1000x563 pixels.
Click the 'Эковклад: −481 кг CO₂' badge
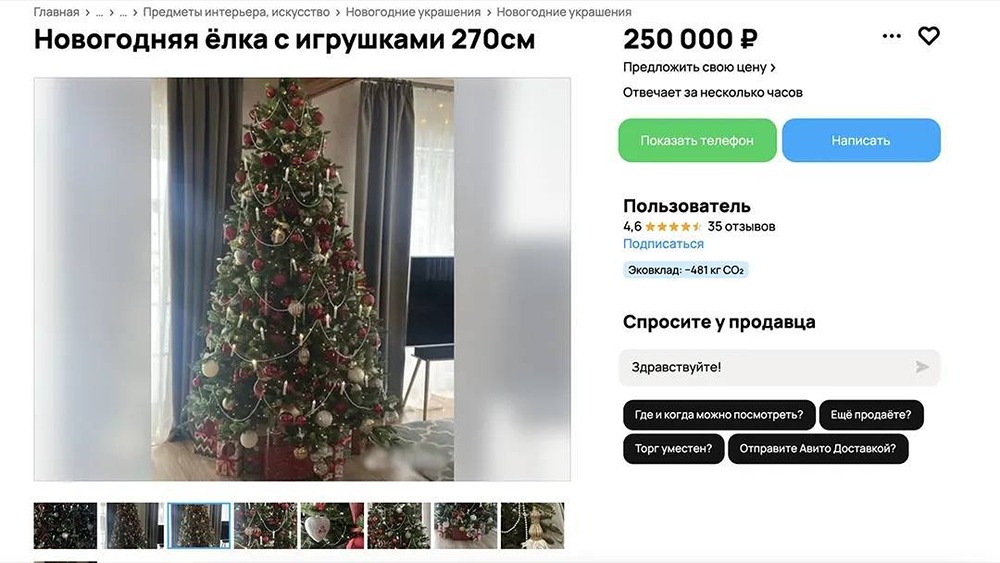coord(686,270)
